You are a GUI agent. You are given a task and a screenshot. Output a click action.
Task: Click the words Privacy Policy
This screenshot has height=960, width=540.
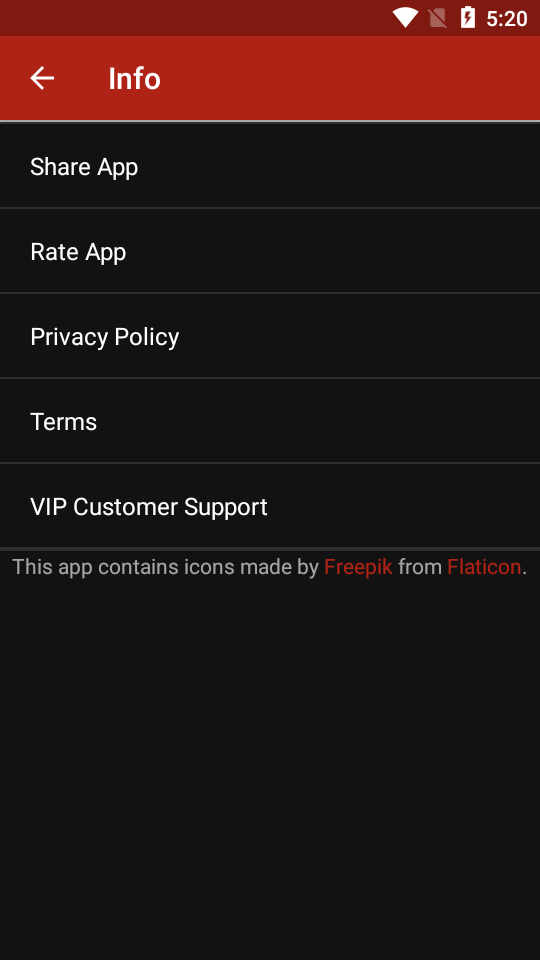click(105, 337)
